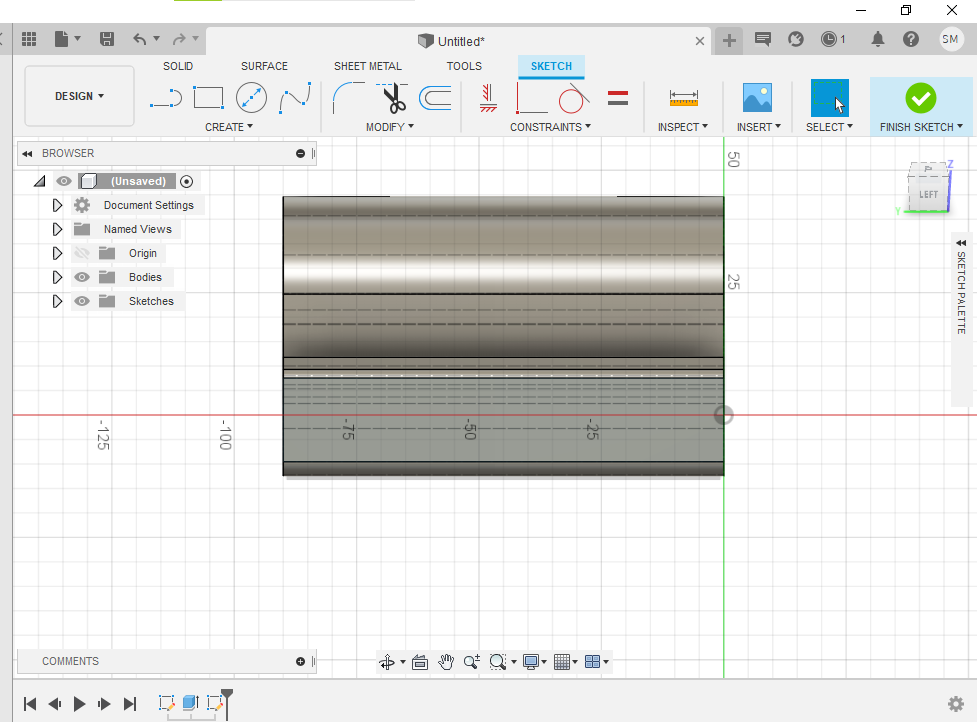
Task: Activate the Select window tool
Action: tap(829, 98)
